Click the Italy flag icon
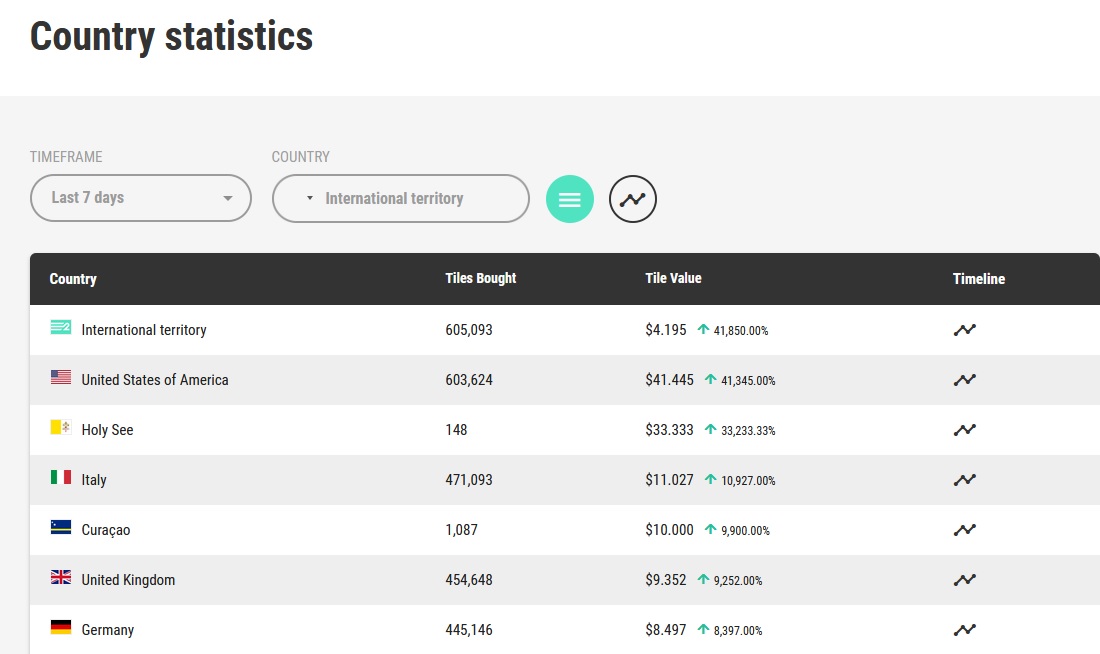The height and width of the screenshot is (654, 1100). pyautogui.click(x=61, y=477)
